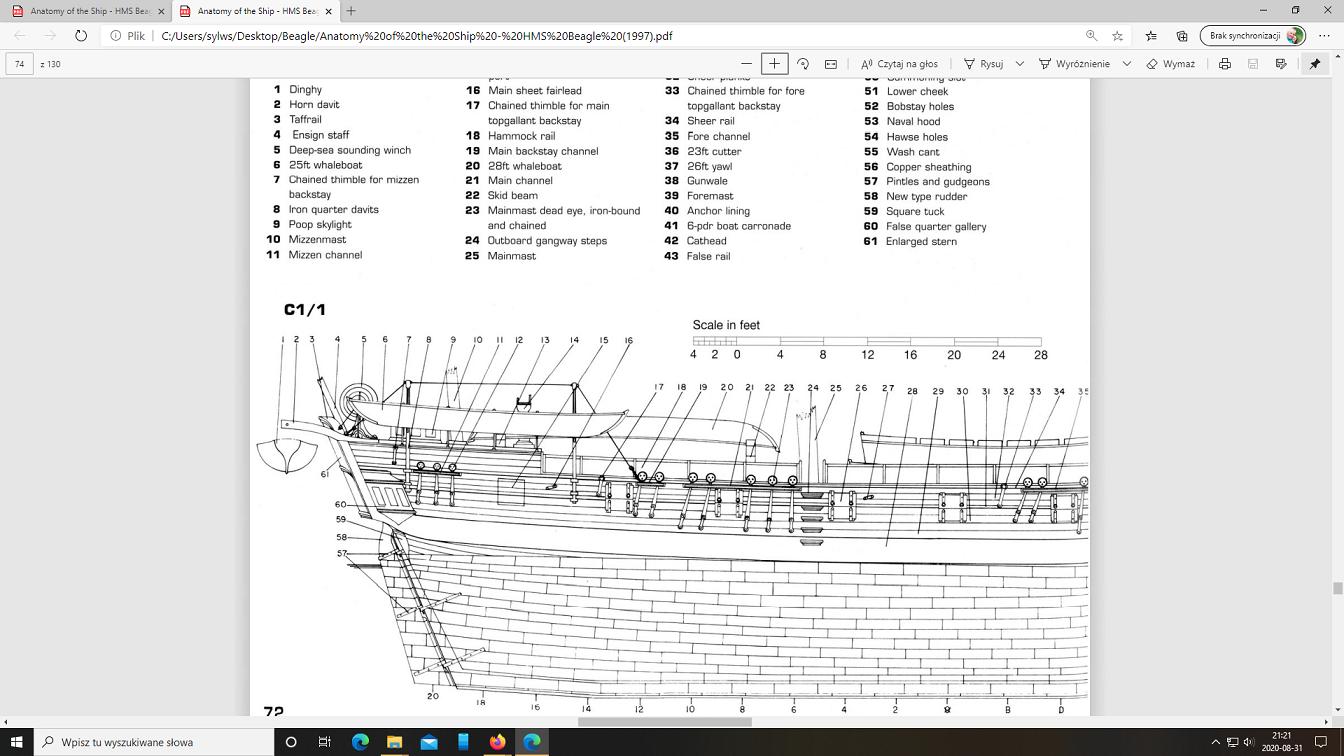1344x756 pixels.
Task: Click the zoom in plus icon
Action: click(774, 64)
